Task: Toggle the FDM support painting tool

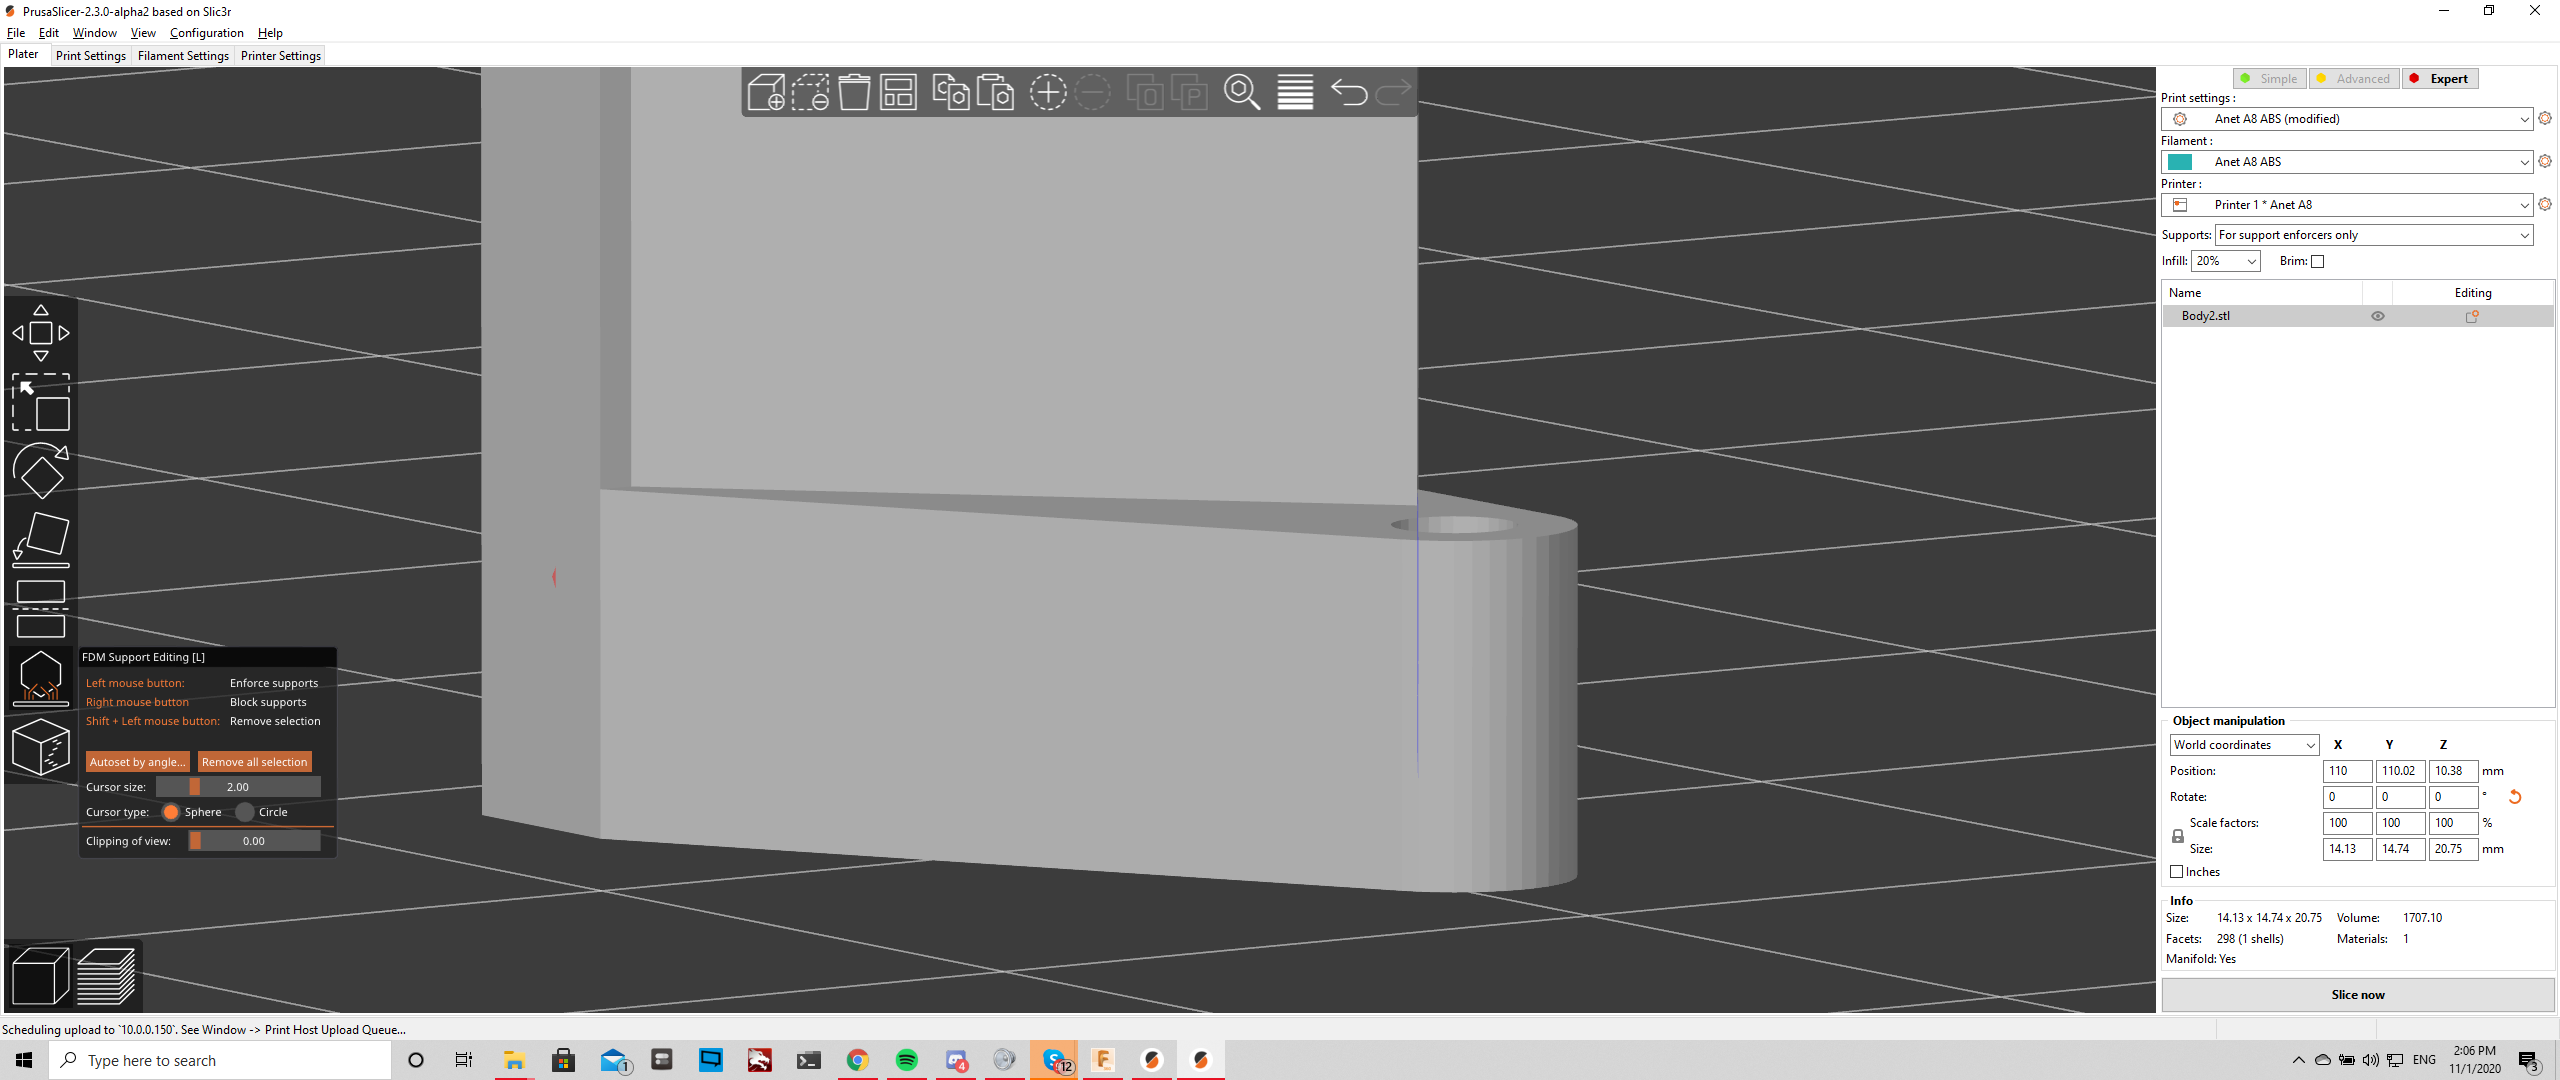Action: pos(41,677)
